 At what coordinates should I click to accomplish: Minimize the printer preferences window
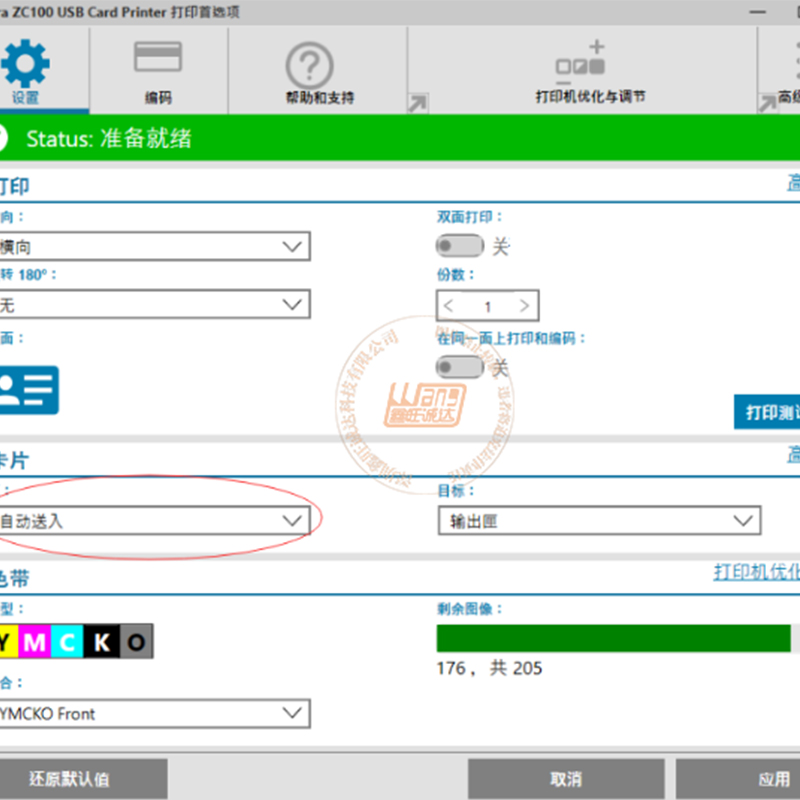pos(758,12)
